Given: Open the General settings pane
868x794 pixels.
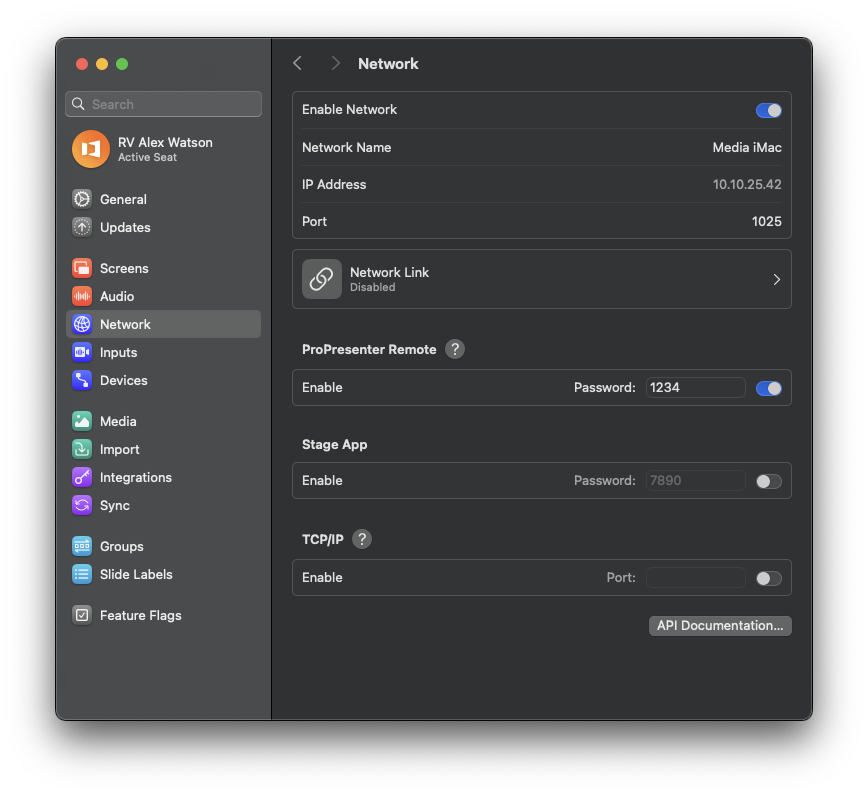Looking at the screenshot, I should 123,199.
